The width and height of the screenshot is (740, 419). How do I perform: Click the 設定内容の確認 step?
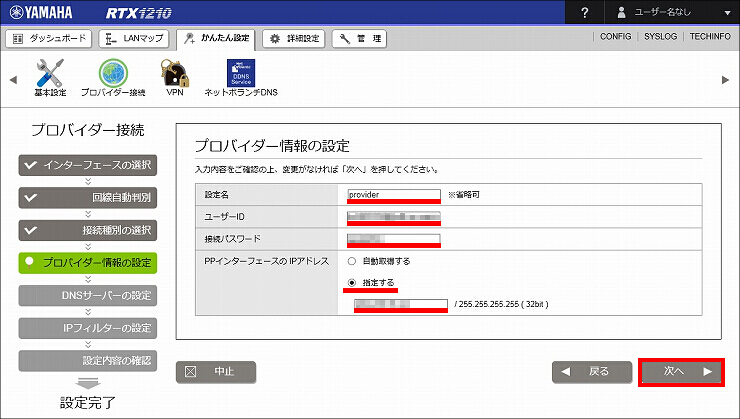click(x=88, y=360)
